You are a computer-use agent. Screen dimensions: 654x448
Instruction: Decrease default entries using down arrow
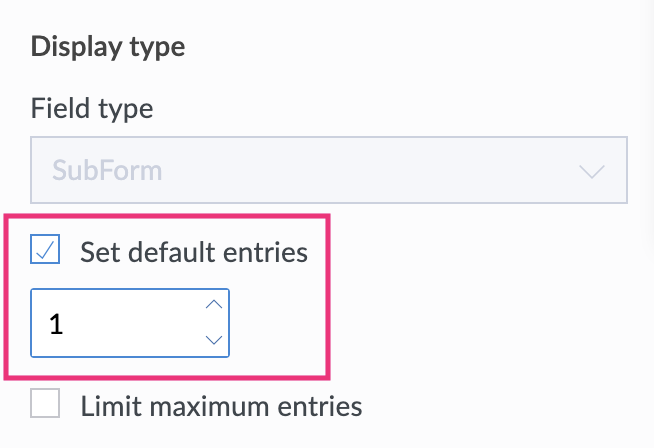click(212, 340)
